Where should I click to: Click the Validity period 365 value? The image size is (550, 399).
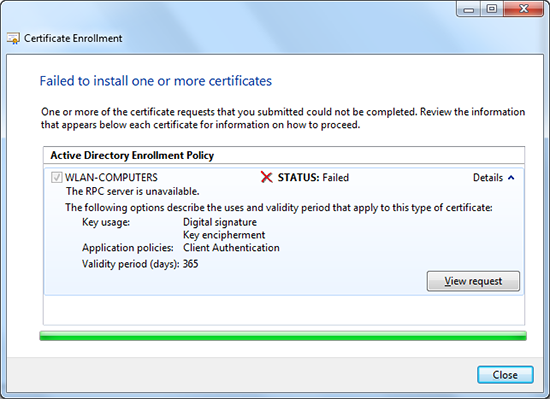point(190,264)
